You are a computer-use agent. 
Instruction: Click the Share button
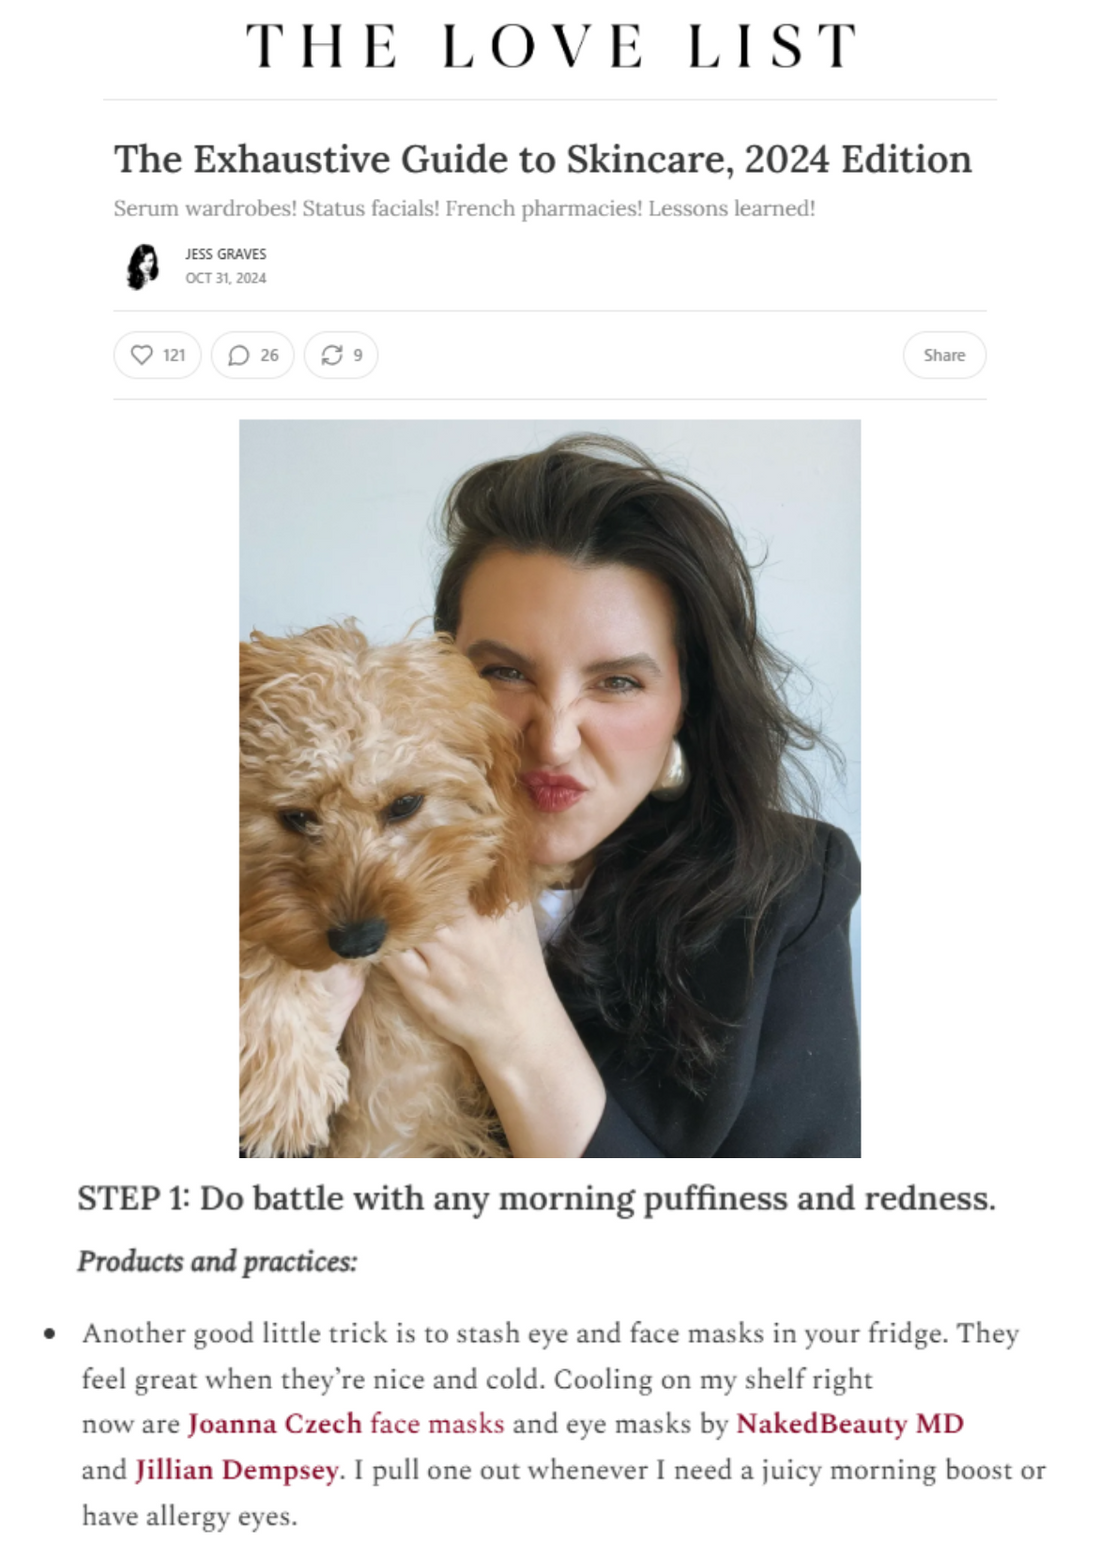pyautogui.click(x=944, y=355)
